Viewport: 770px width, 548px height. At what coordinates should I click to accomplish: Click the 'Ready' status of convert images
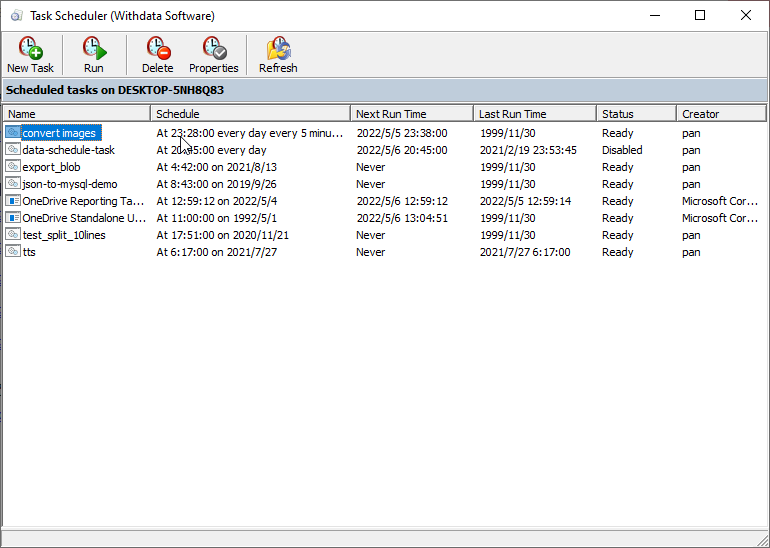coord(618,133)
